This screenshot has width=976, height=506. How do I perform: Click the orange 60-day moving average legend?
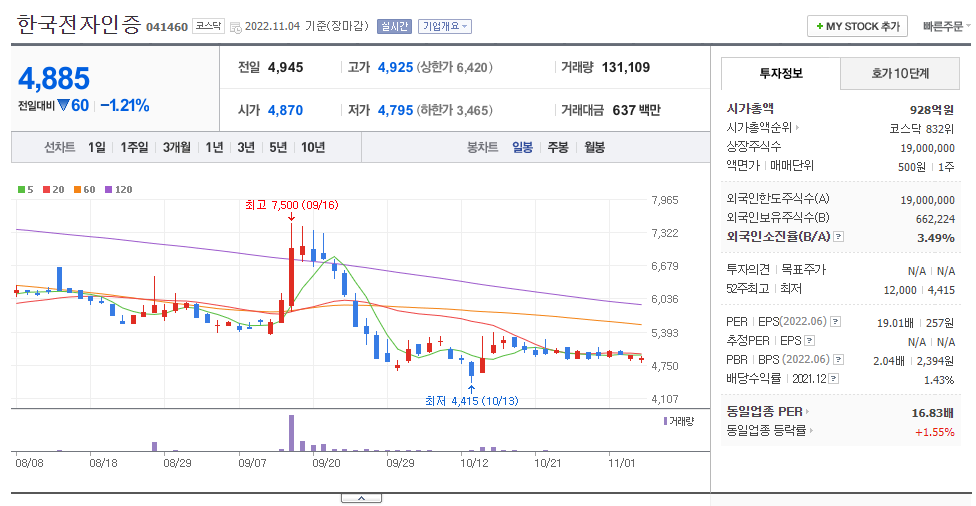tap(85, 189)
